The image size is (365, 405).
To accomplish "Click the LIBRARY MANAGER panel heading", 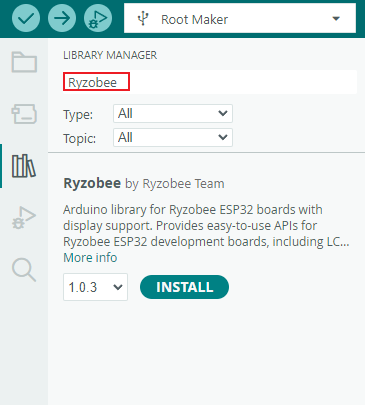I will coord(110,55).
